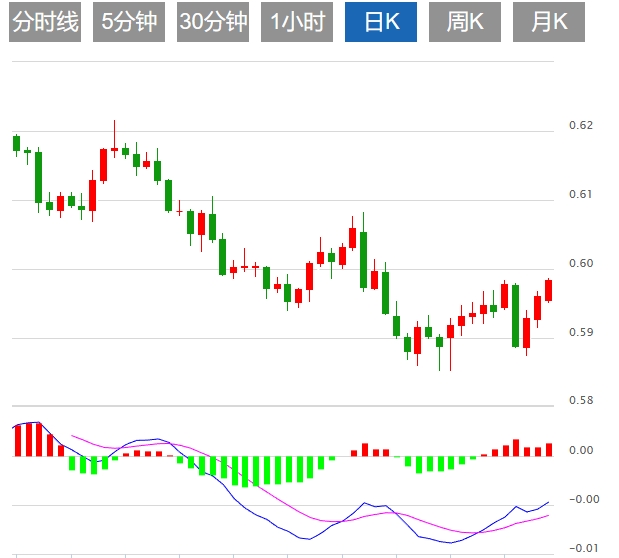Open the 30分钟 chart view
The height and width of the screenshot is (558, 619).
[x=213, y=22]
